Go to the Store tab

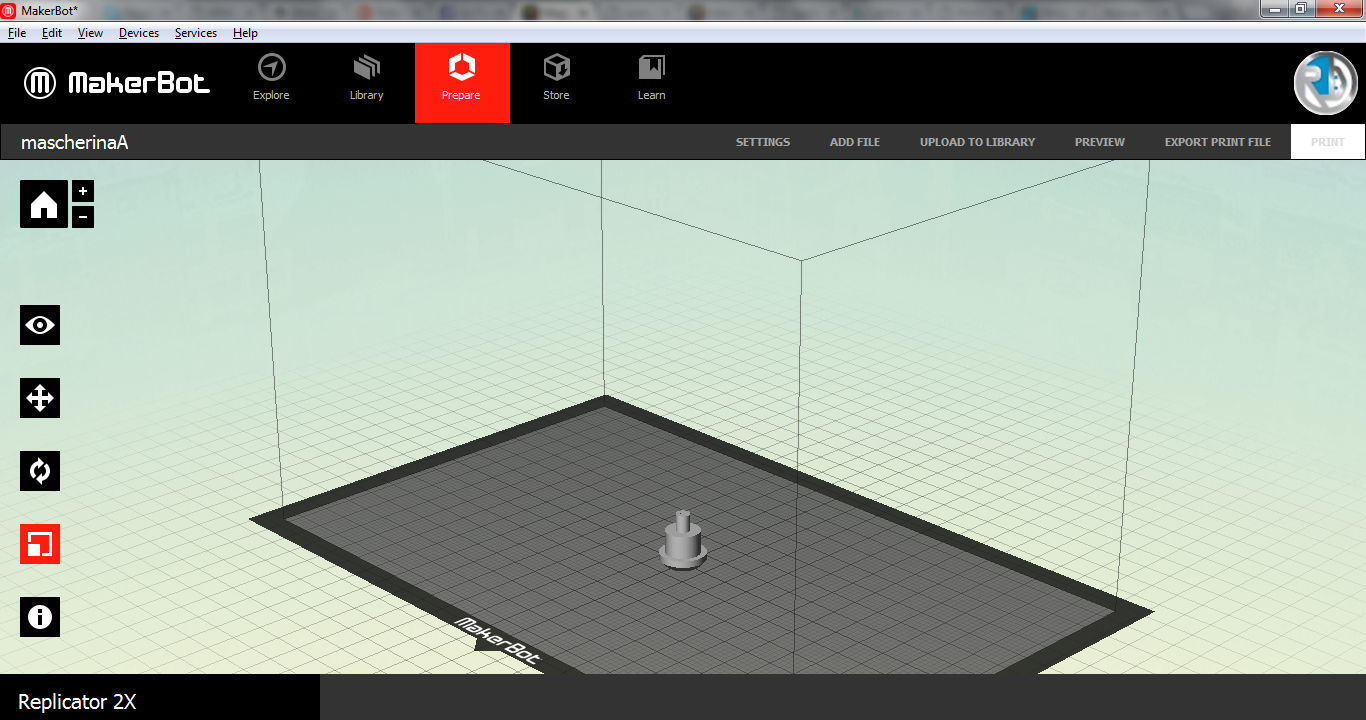[x=557, y=78]
